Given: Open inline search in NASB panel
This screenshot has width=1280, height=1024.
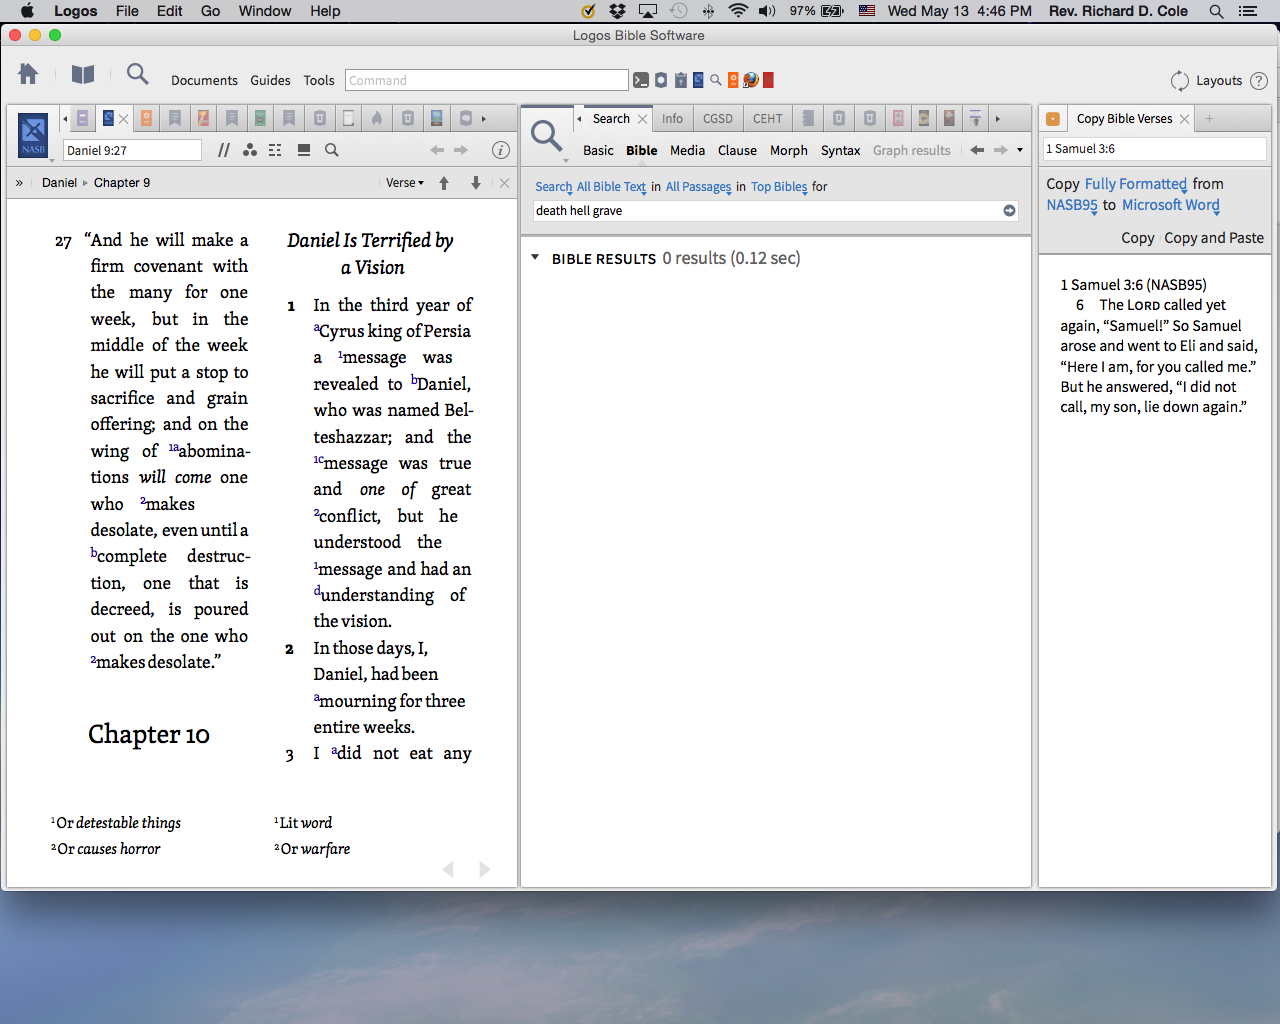Looking at the screenshot, I should pos(332,150).
